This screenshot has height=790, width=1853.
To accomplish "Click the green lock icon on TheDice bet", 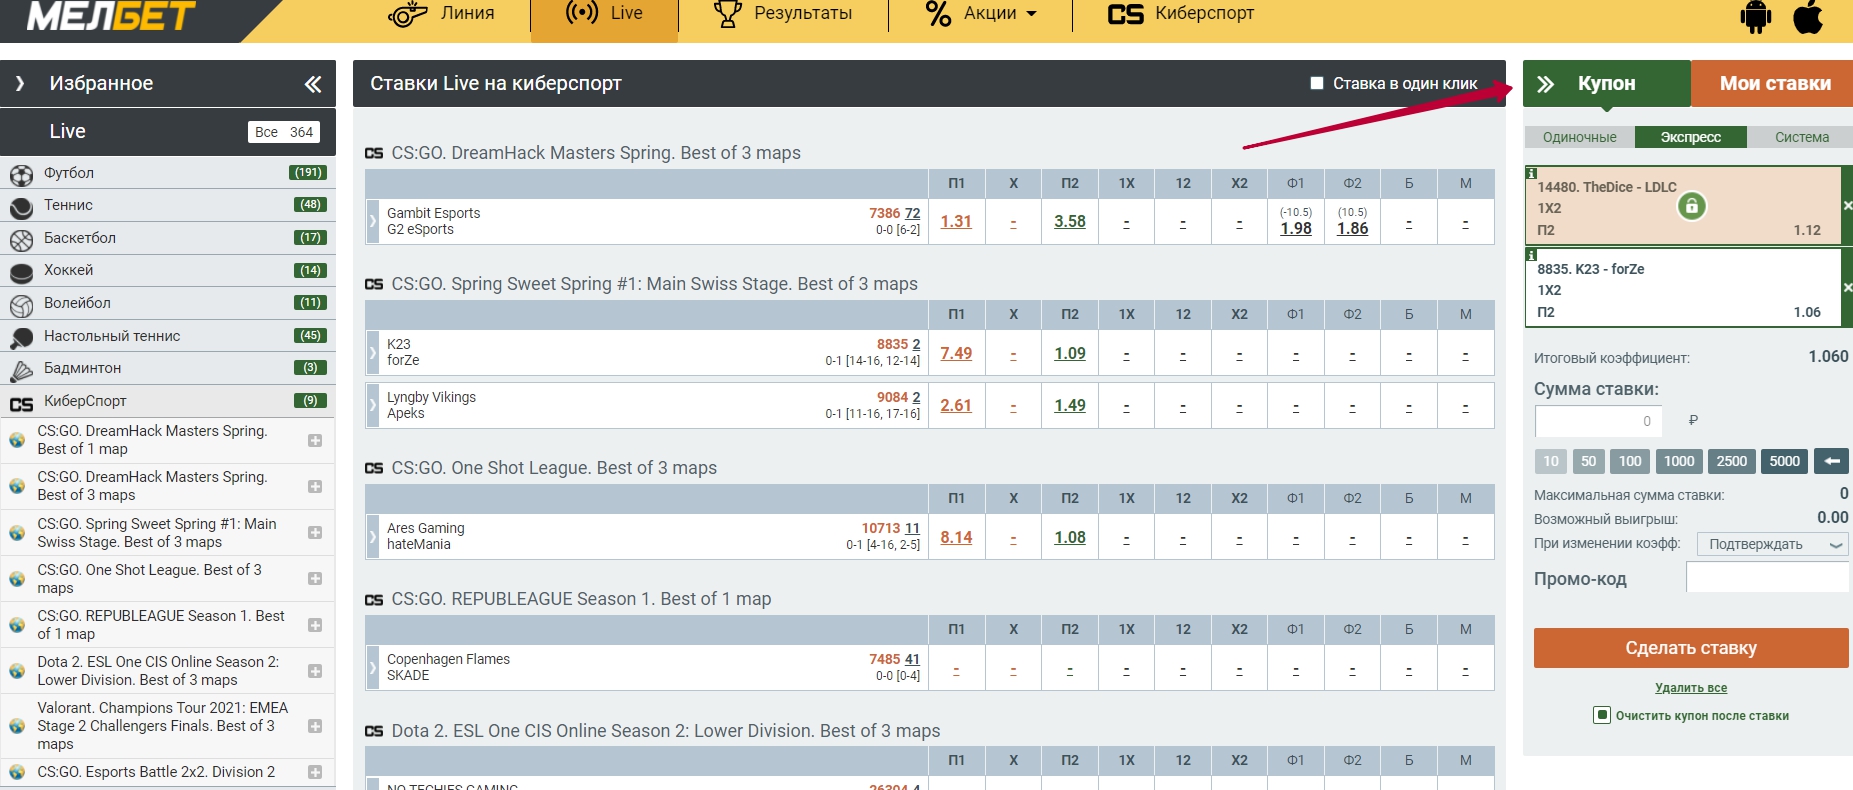I will 1691,206.
